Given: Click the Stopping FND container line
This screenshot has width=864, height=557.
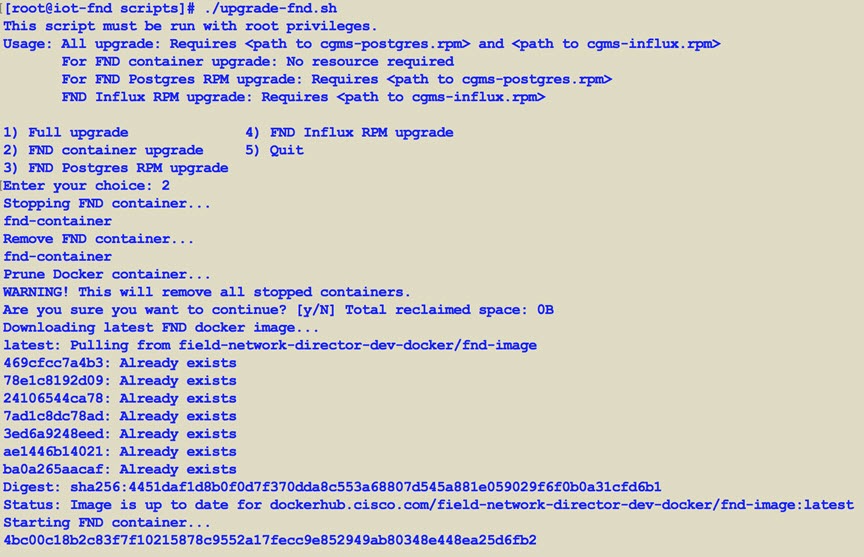Looking at the screenshot, I should [107, 204].
